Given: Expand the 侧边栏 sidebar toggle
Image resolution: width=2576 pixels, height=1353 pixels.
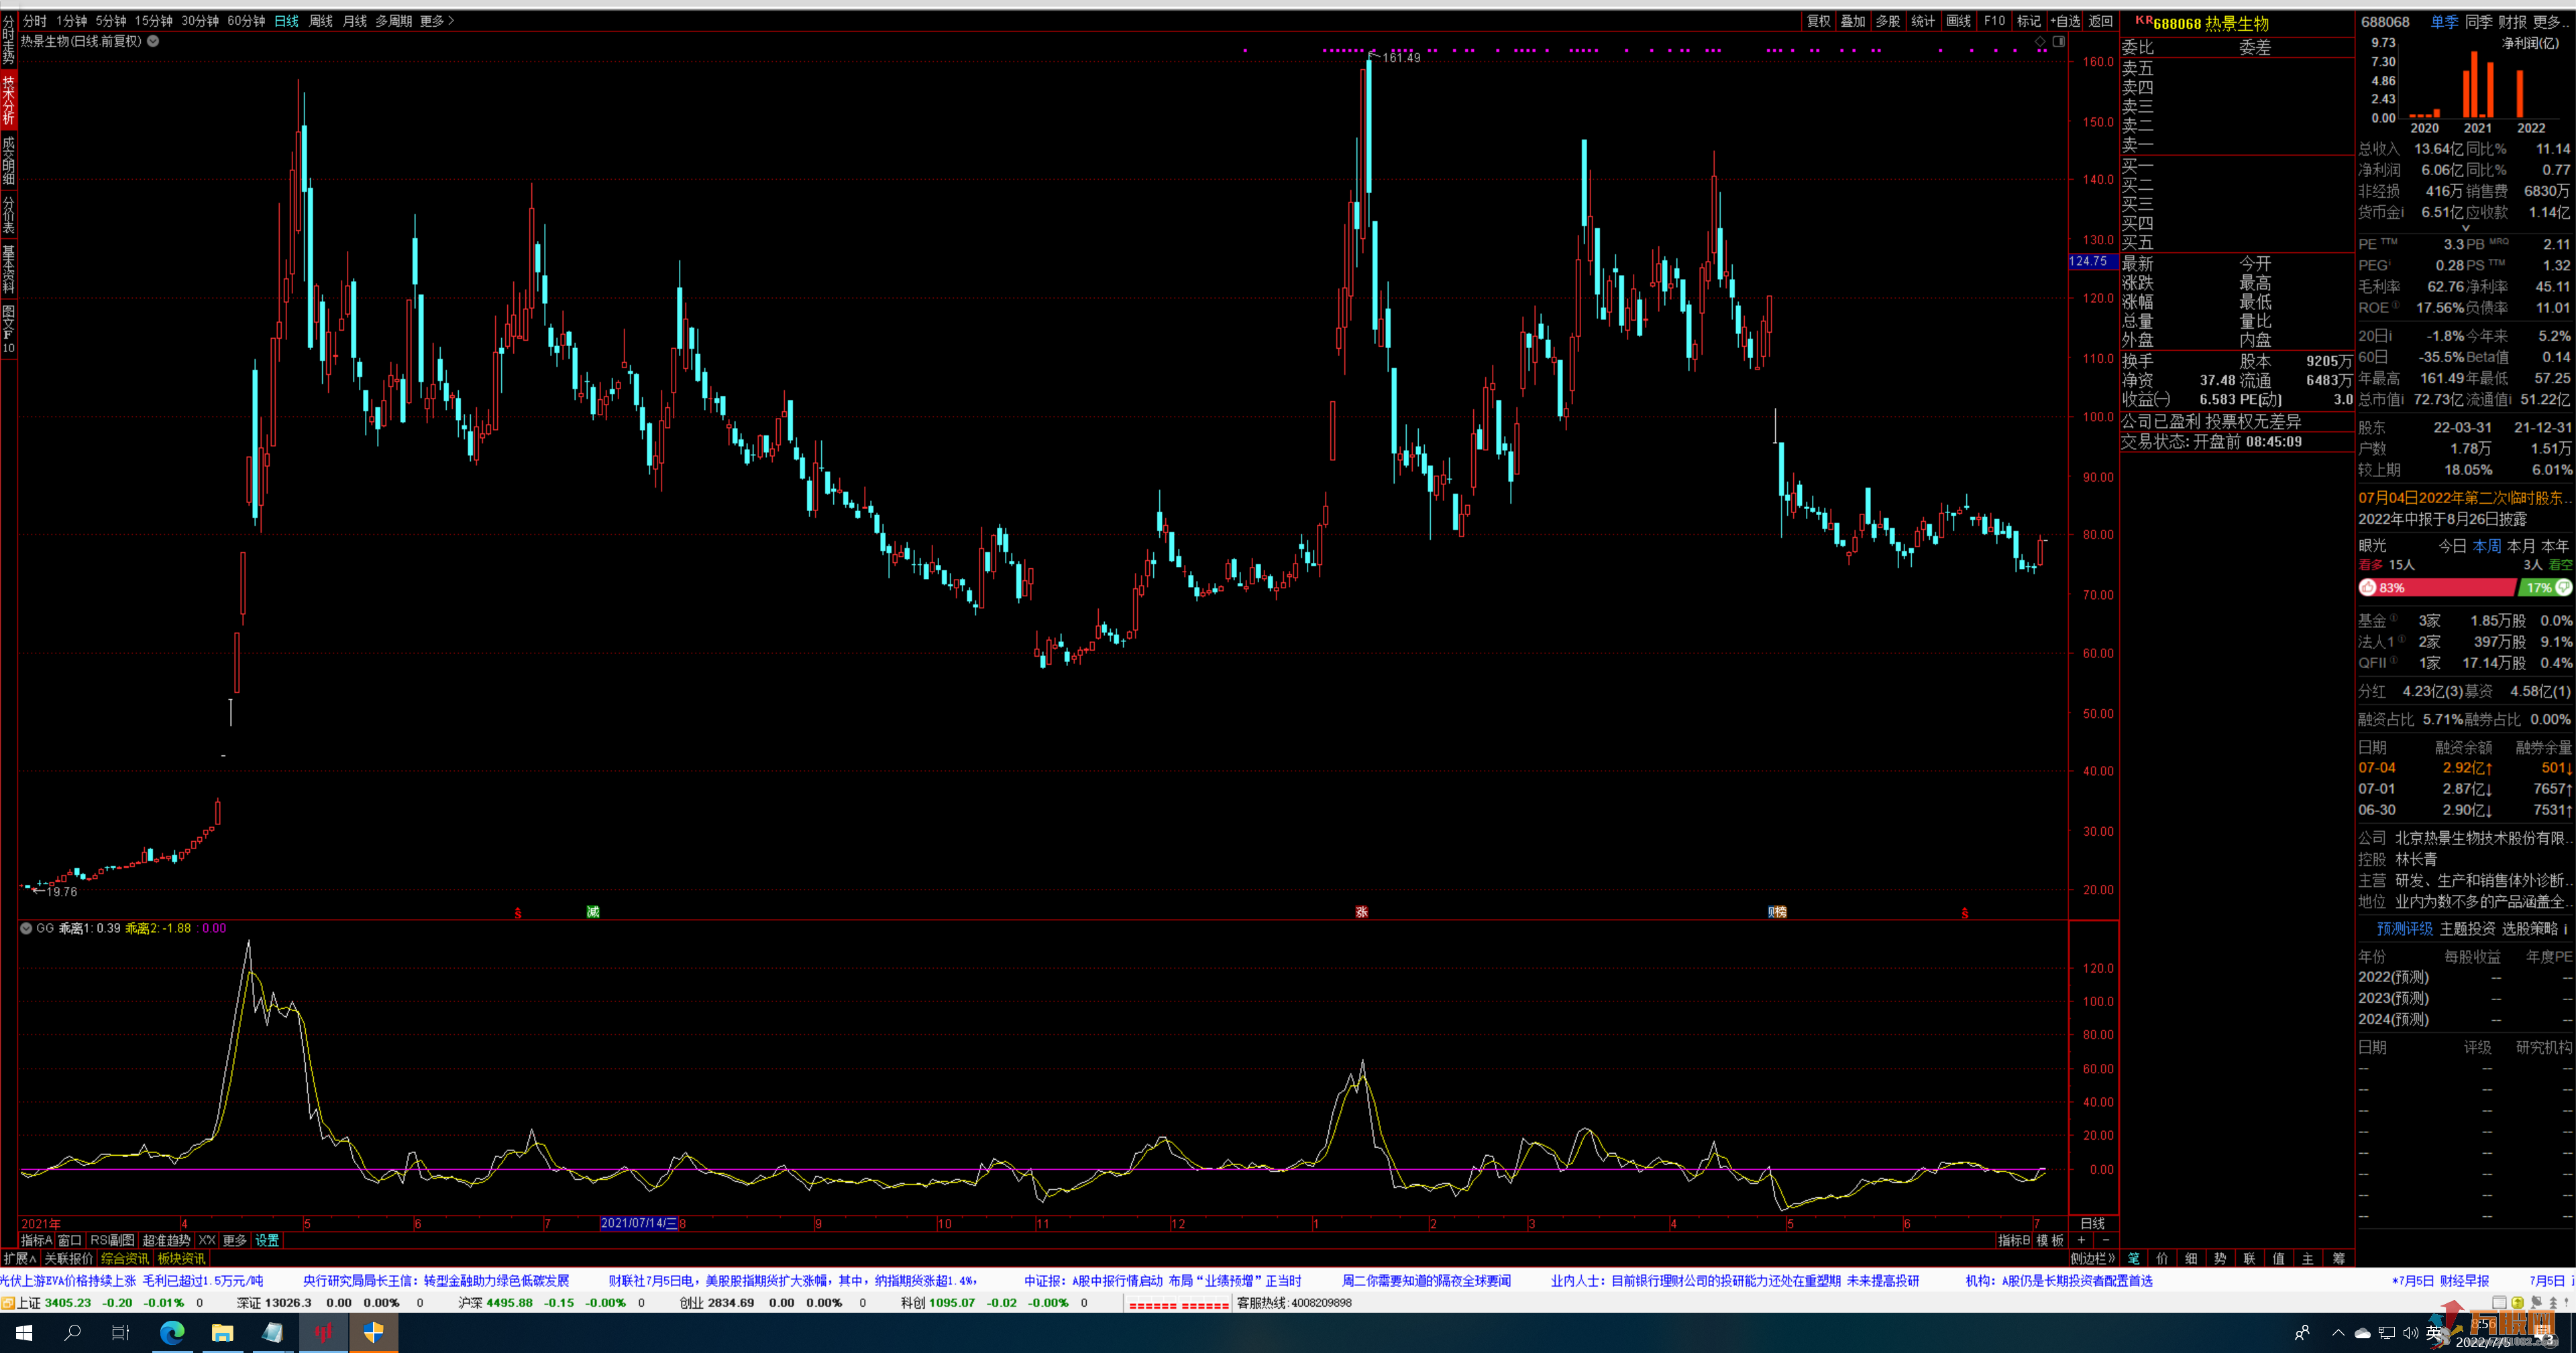Looking at the screenshot, I should click(x=2093, y=1258).
